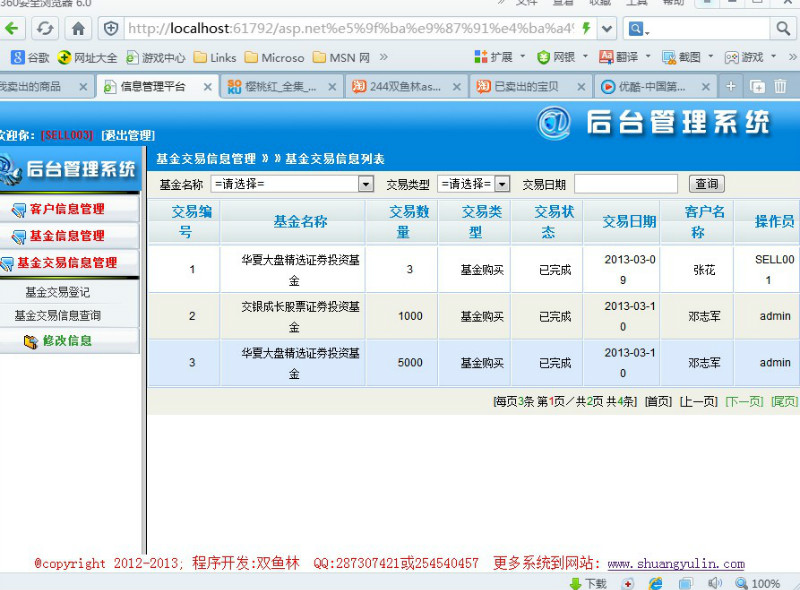Go to 尾页 last page link
The image size is (800, 590).
pos(784,402)
